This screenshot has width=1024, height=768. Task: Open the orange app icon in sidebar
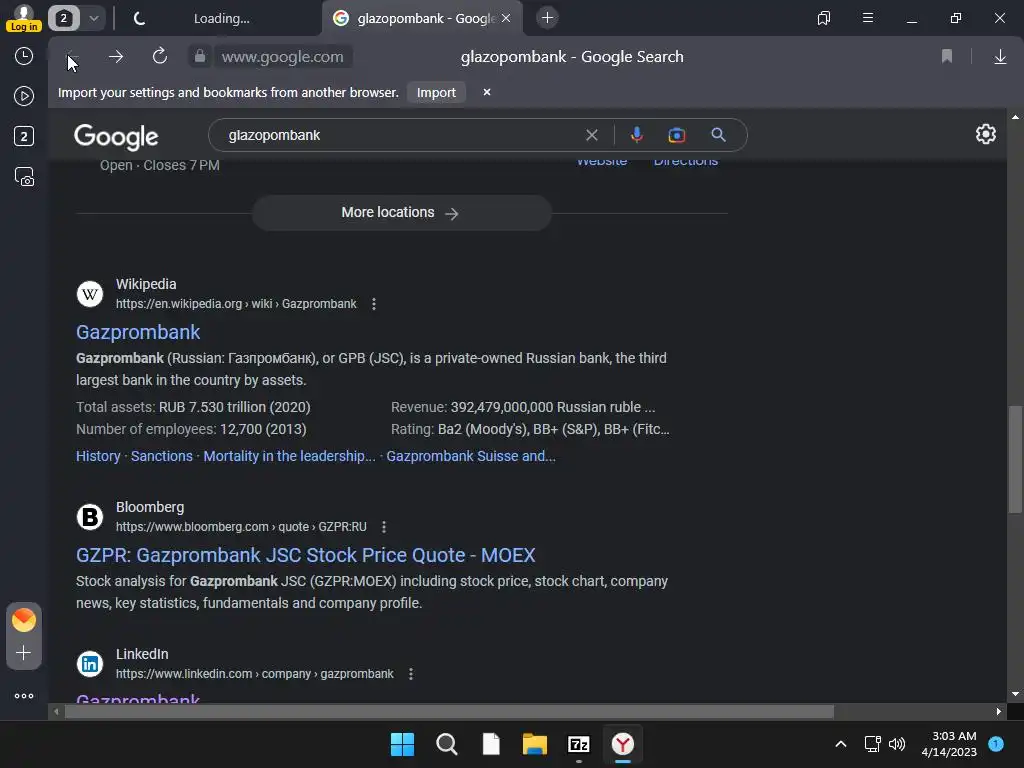(24, 619)
